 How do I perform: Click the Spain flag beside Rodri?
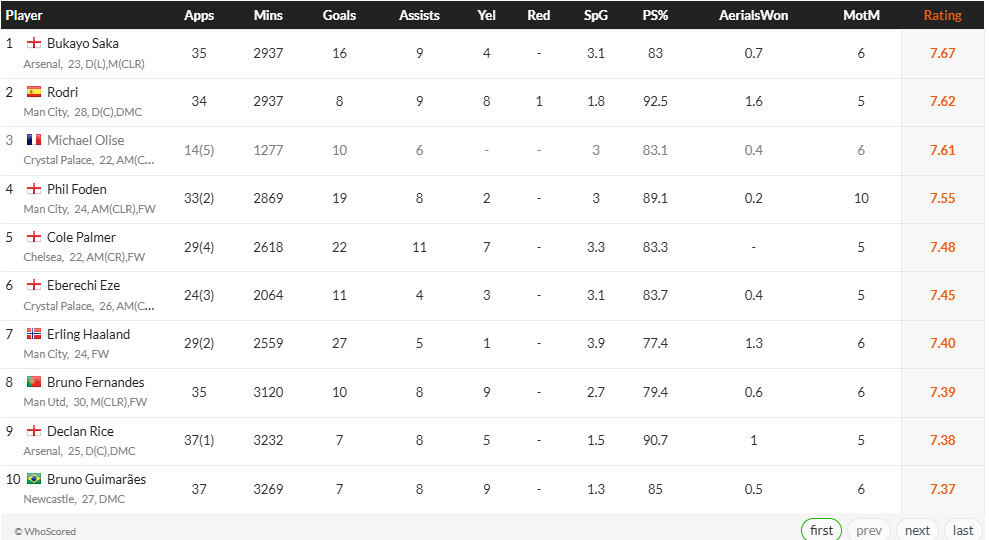[34, 92]
